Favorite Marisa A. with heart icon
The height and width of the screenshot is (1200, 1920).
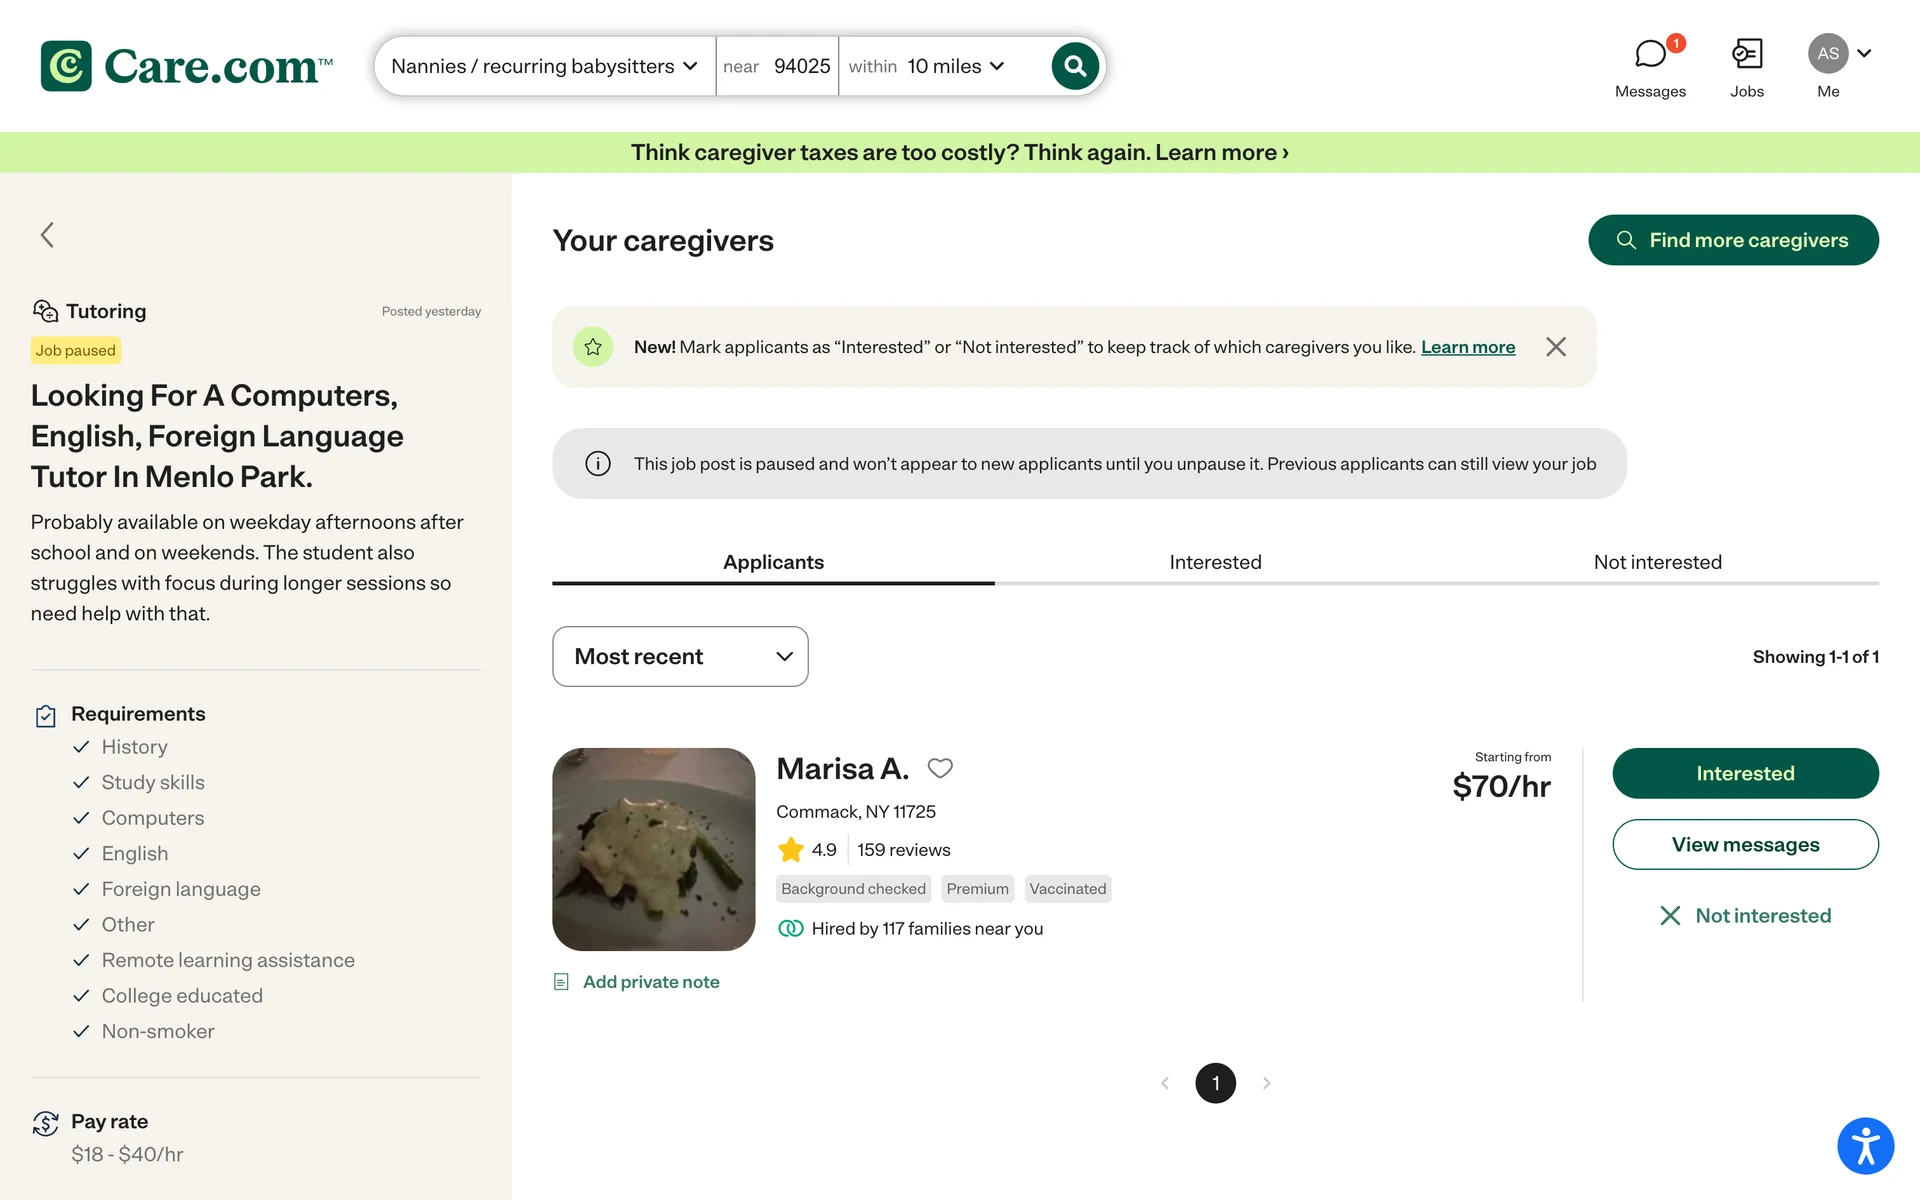[940, 768]
